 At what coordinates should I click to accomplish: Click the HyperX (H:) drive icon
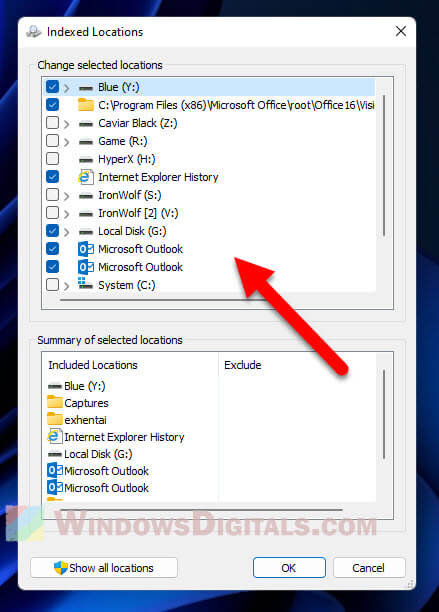[x=86, y=160]
